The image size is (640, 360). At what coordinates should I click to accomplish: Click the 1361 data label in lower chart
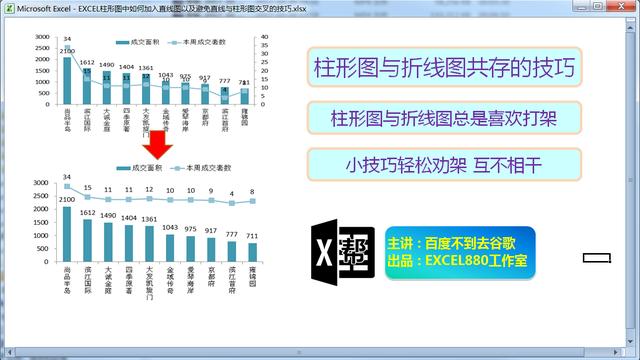pyautogui.click(x=149, y=219)
